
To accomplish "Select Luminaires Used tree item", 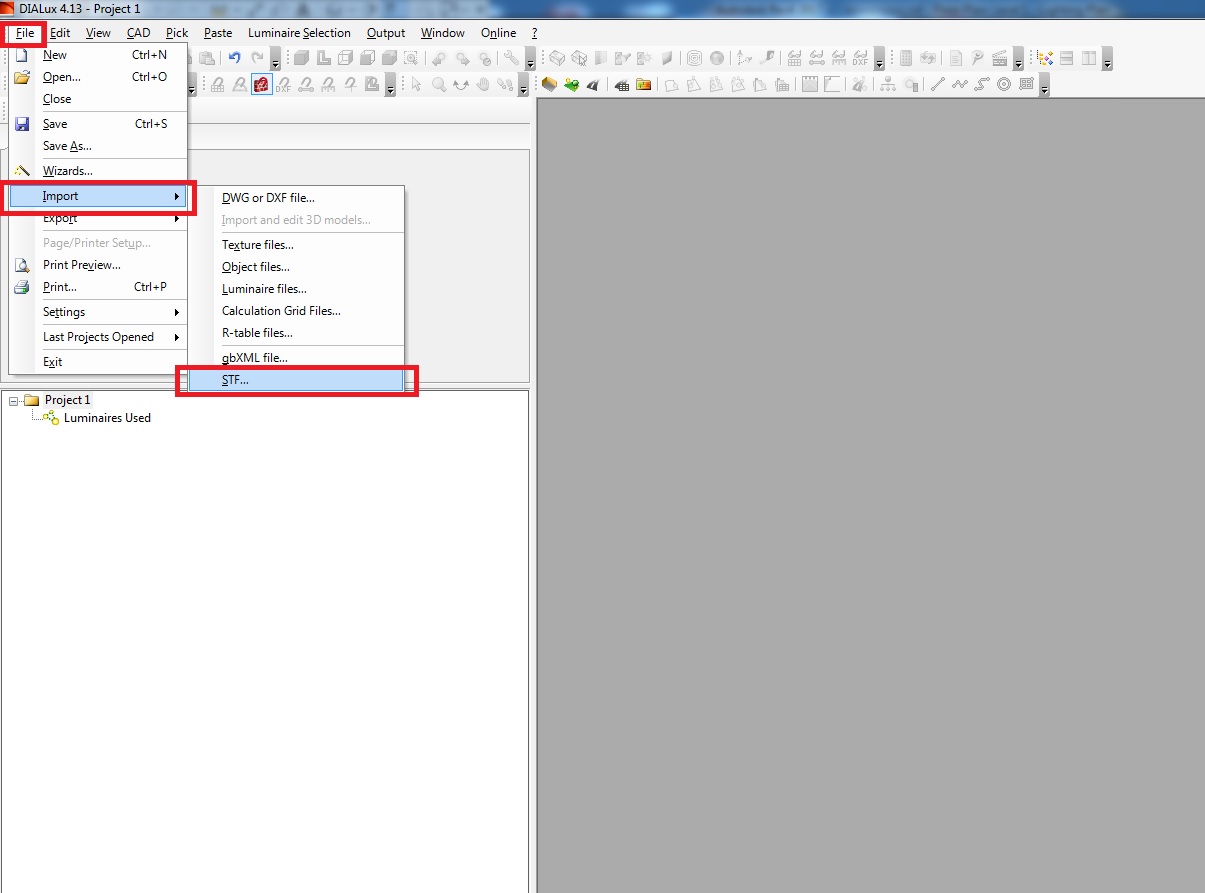I will [107, 418].
